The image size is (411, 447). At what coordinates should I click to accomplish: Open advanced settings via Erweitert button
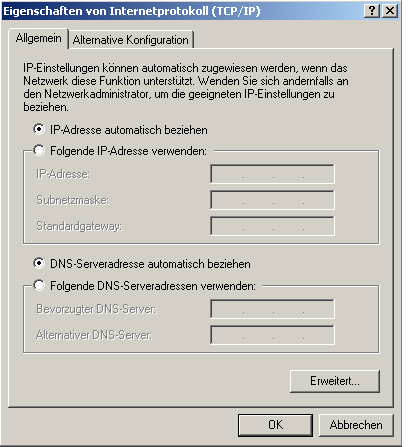pos(335,381)
